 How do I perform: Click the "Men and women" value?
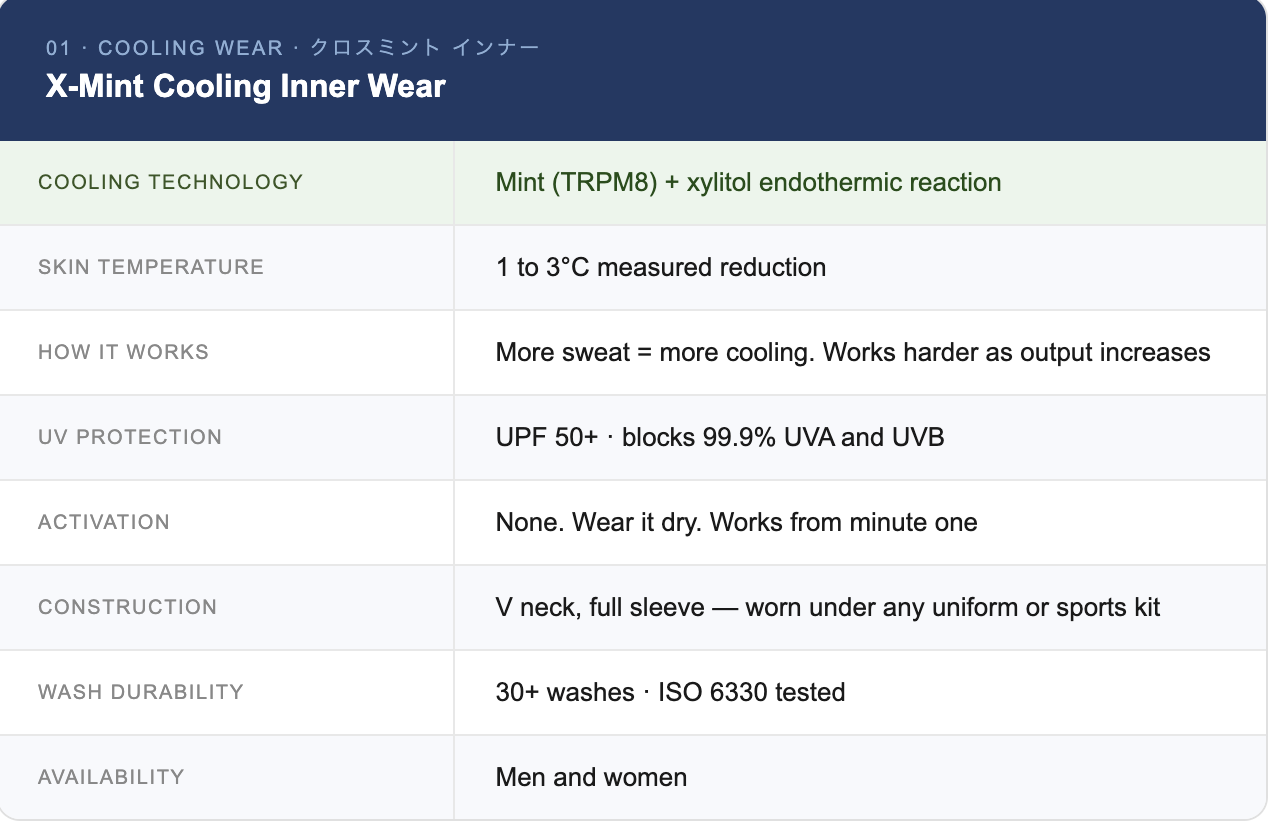[x=591, y=777]
